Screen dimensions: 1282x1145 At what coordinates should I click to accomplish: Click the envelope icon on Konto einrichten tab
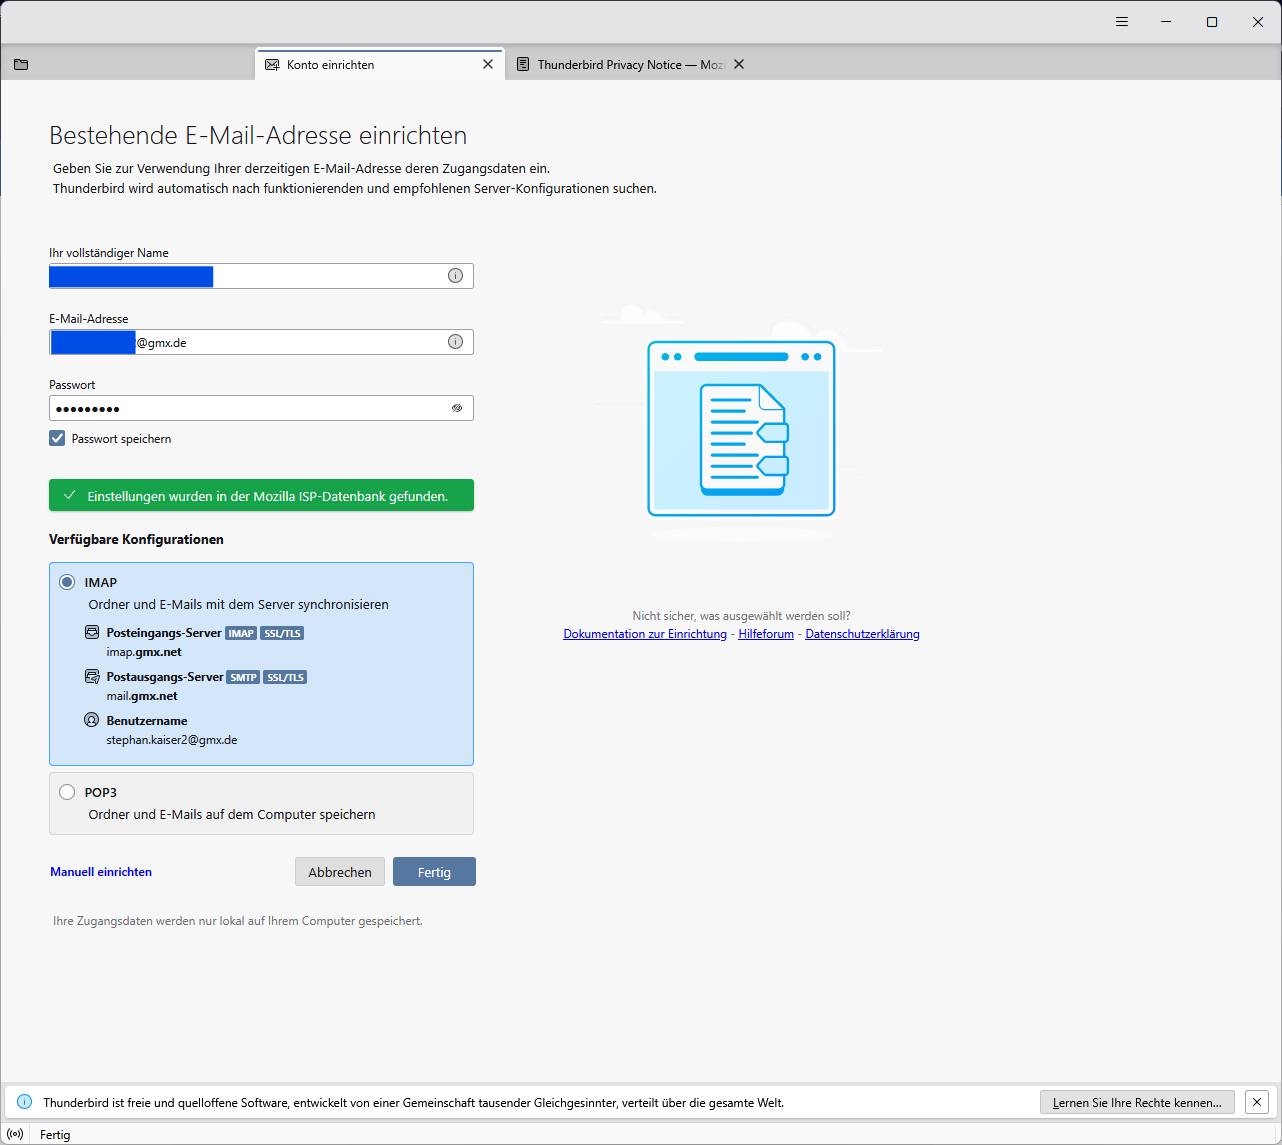[272, 64]
